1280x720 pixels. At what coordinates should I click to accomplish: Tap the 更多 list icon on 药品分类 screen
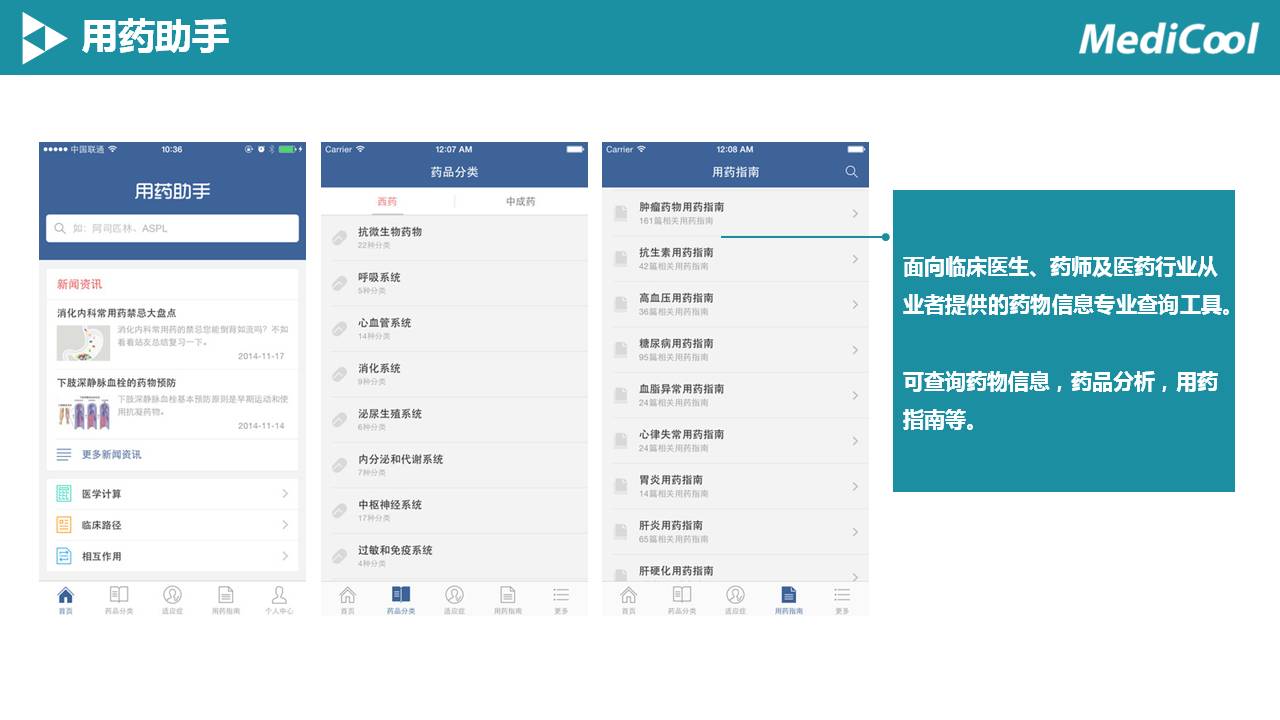[560, 598]
